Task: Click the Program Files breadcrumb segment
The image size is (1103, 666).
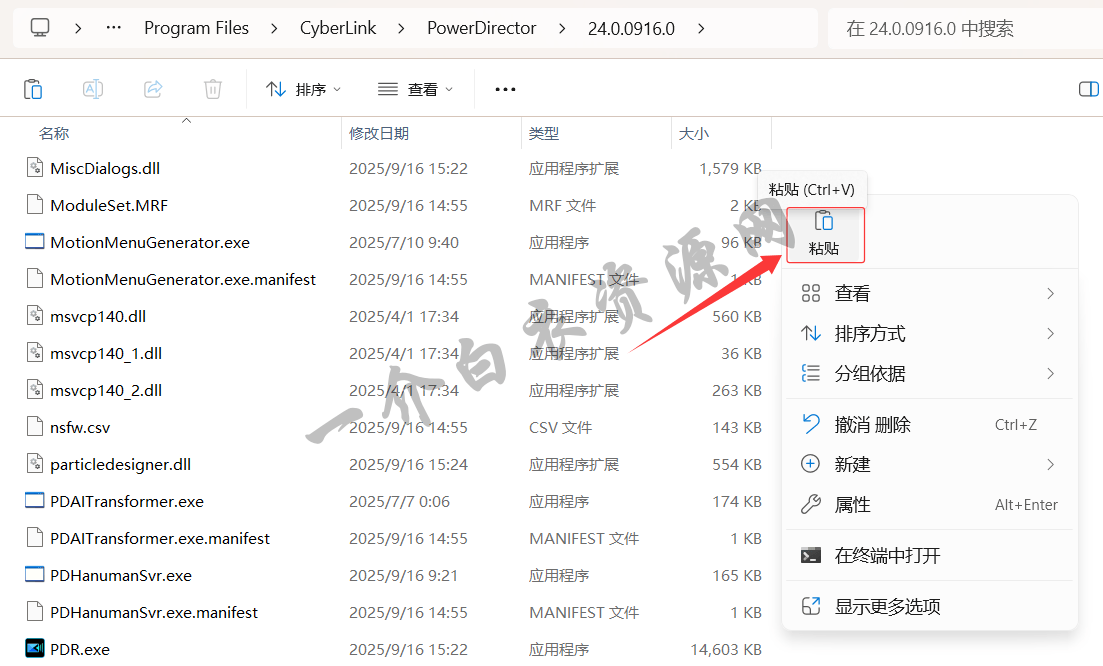Action: click(196, 28)
